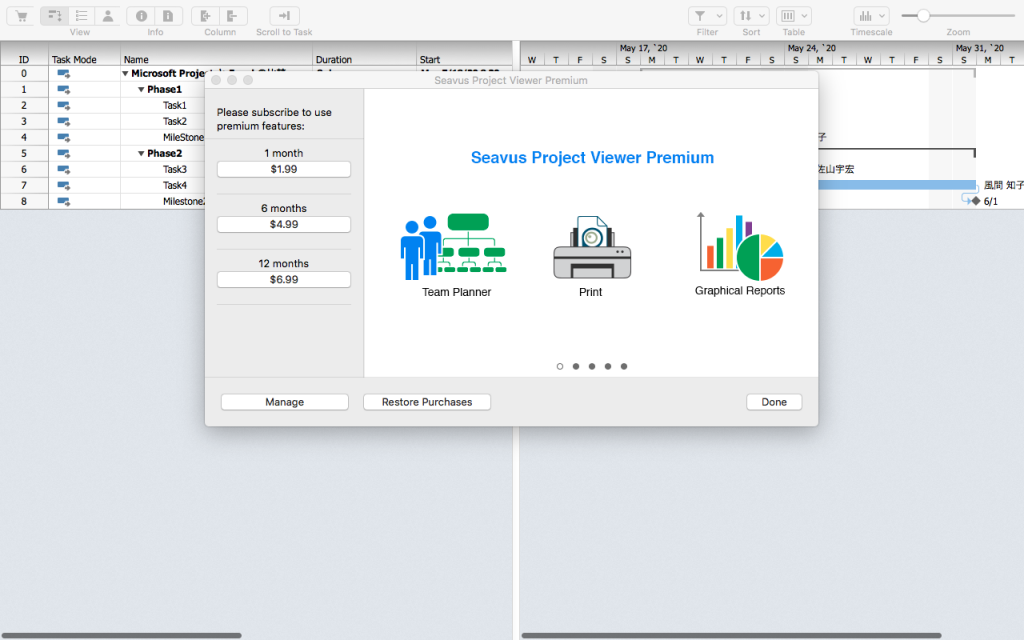Click the Task Mode icon in row ID 0
1024x640 pixels.
(63, 74)
